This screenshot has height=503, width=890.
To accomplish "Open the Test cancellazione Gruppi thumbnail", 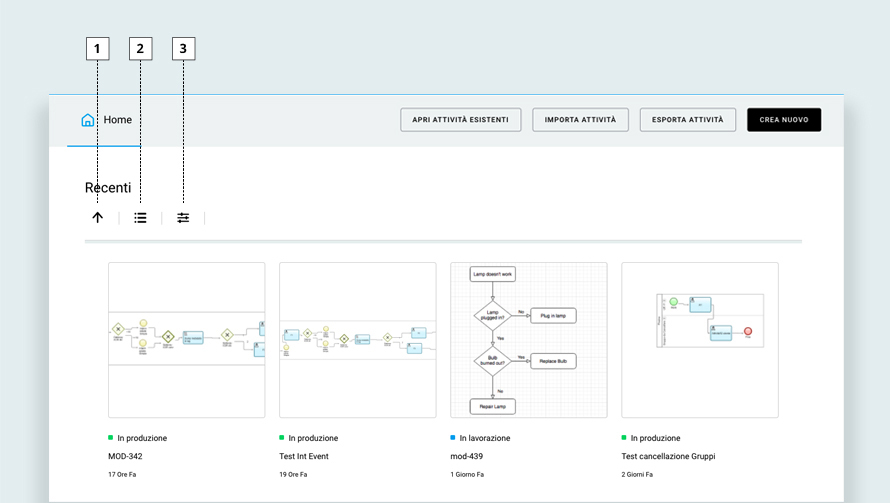I will (700, 340).
